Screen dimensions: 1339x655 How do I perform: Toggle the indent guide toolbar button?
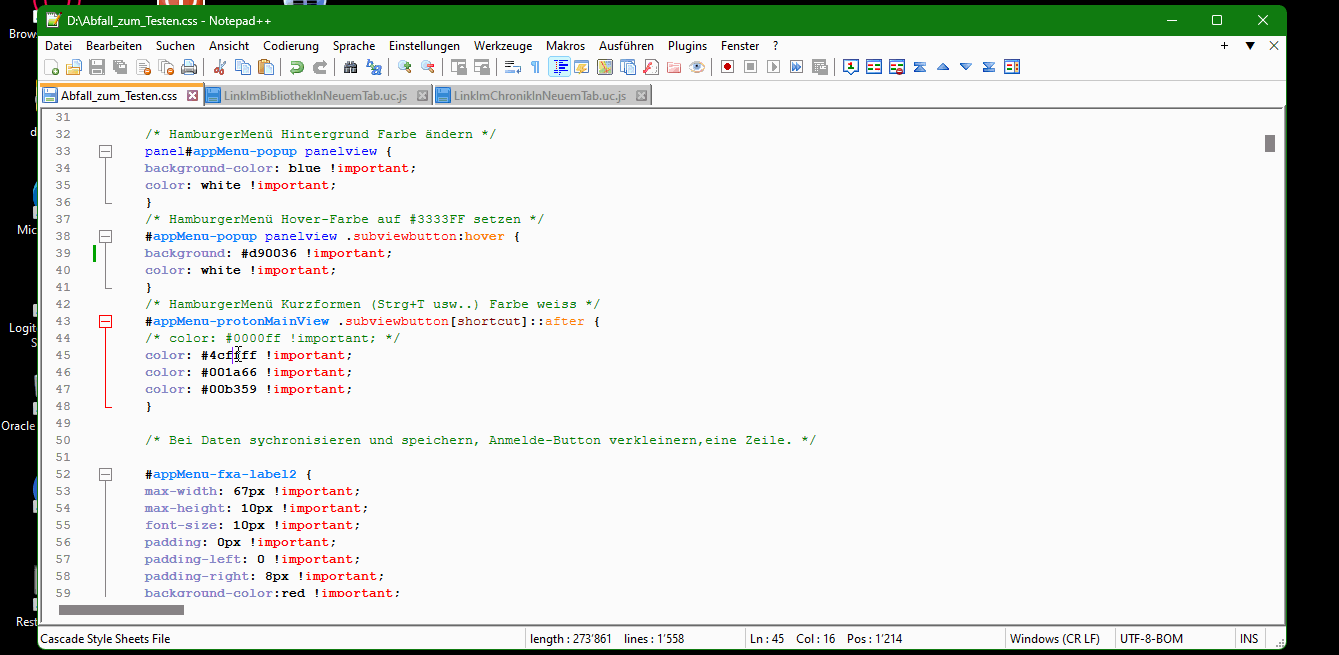(560, 67)
